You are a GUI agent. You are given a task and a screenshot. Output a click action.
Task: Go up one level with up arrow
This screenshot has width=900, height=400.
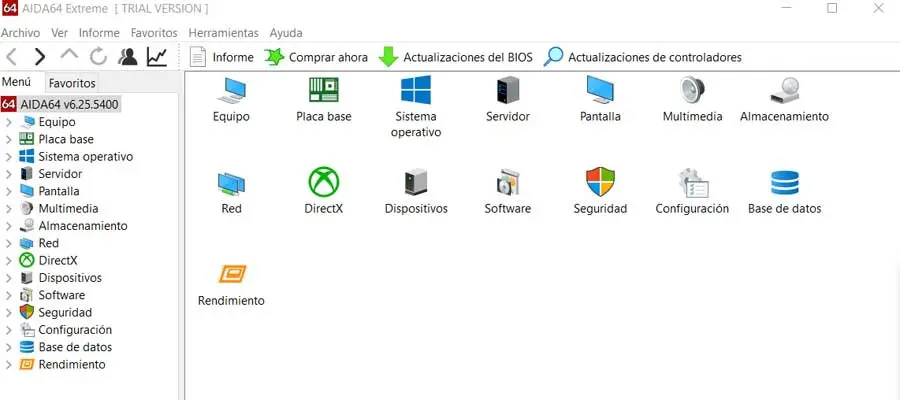pyautogui.click(x=69, y=55)
